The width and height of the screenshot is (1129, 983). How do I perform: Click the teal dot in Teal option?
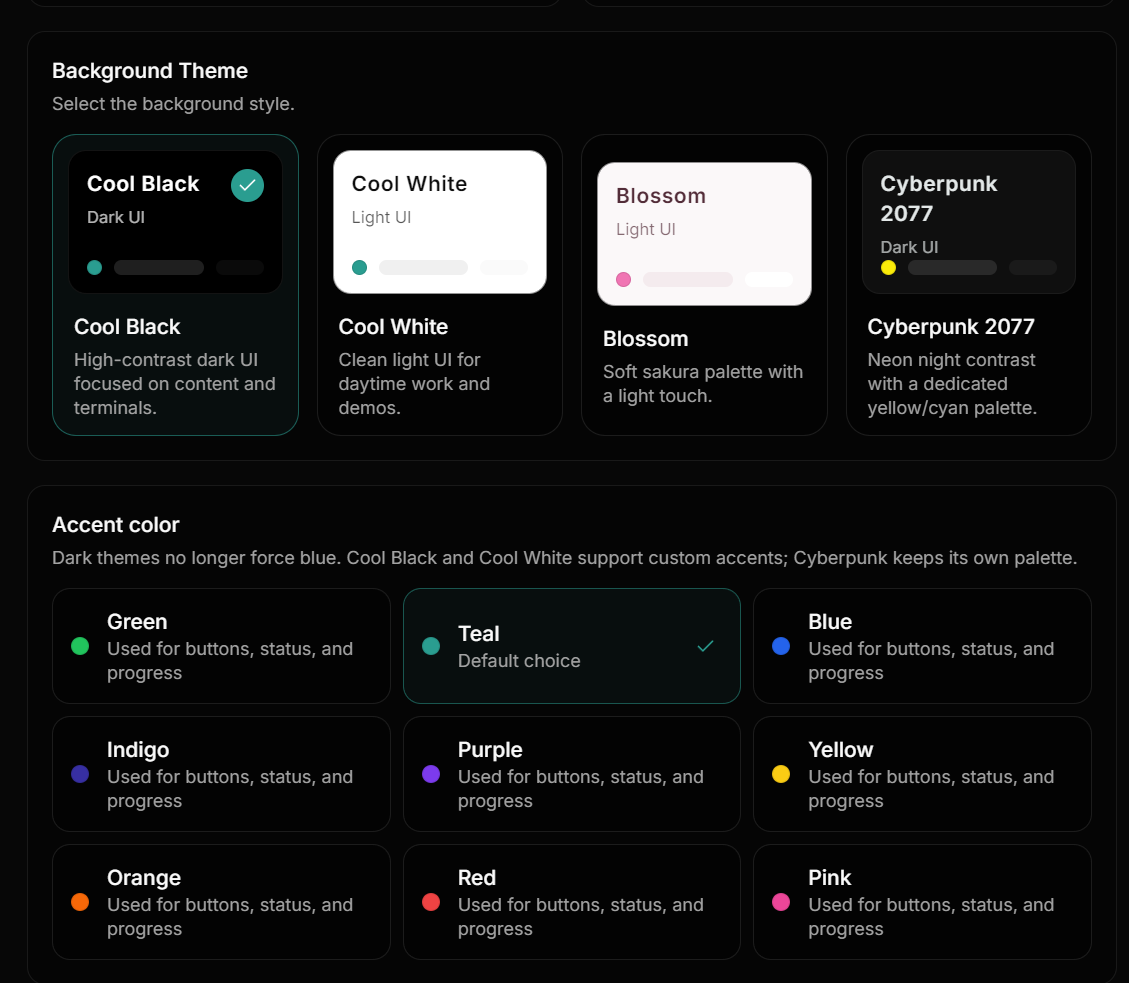(x=431, y=646)
